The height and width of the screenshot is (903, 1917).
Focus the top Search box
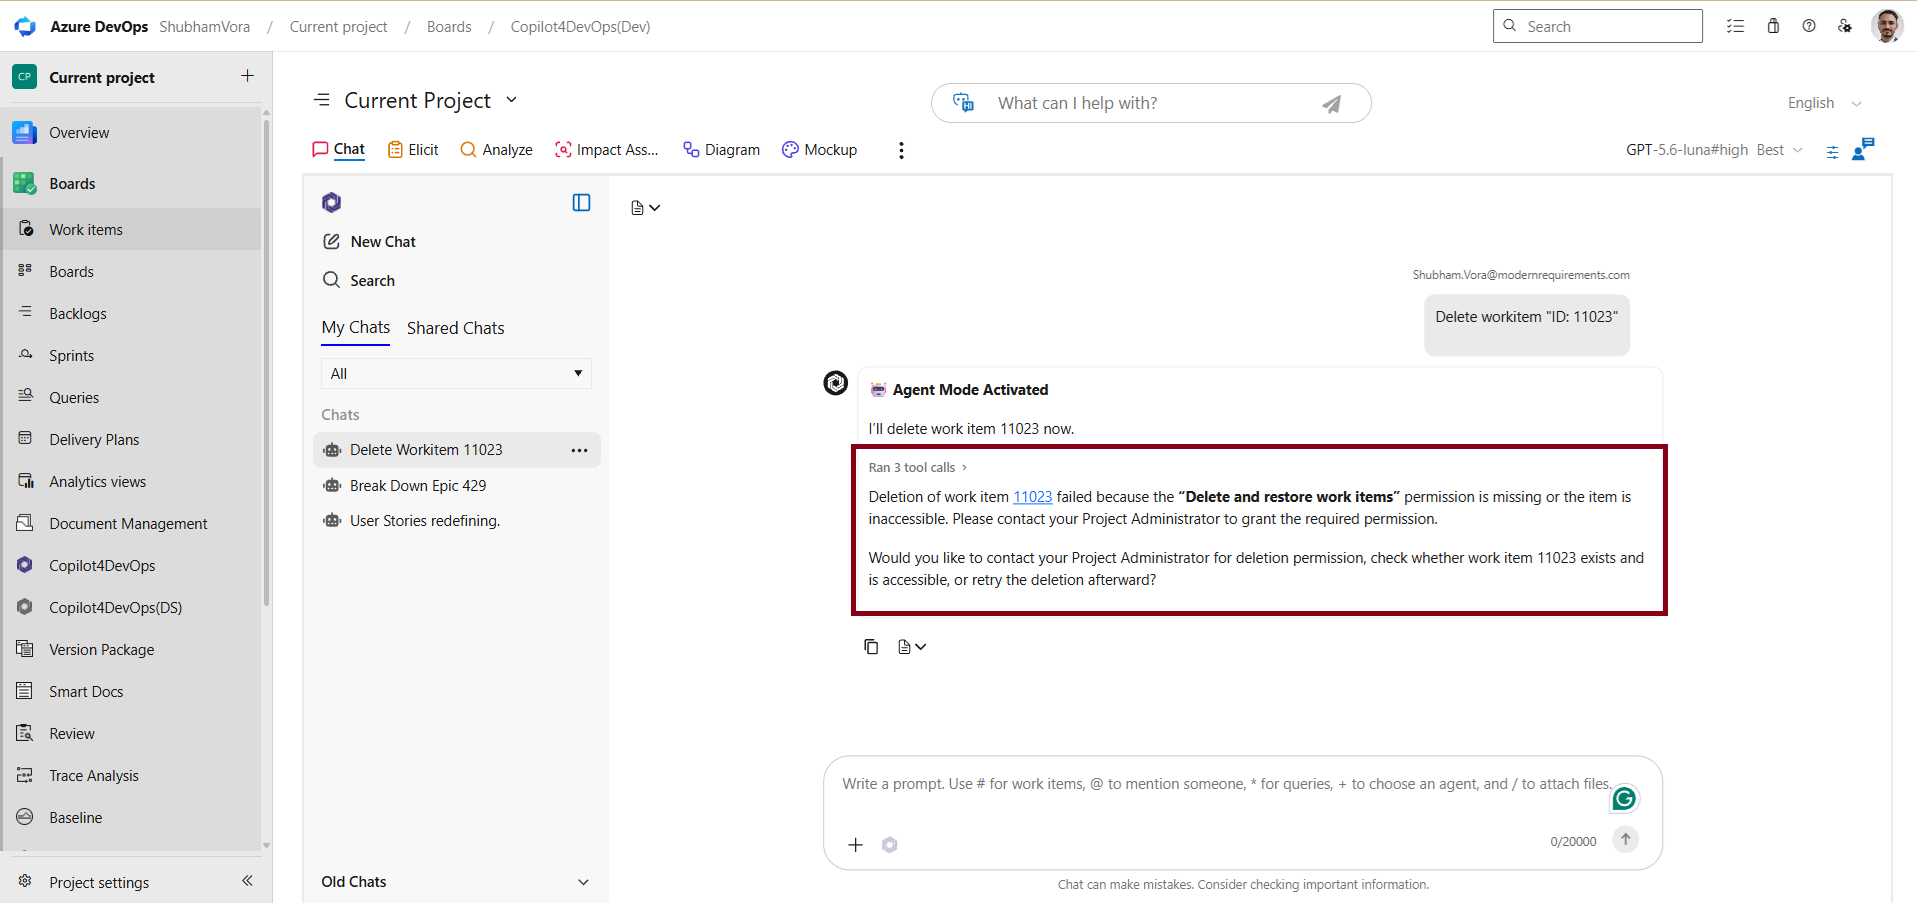tap(1598, 26)
